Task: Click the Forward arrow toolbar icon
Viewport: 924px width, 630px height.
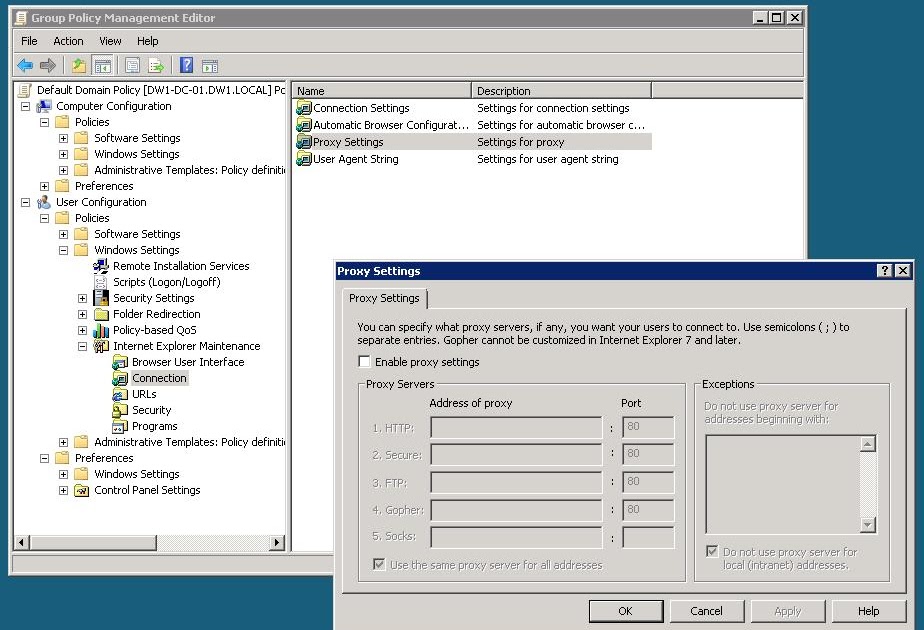Action: (48, 65)
